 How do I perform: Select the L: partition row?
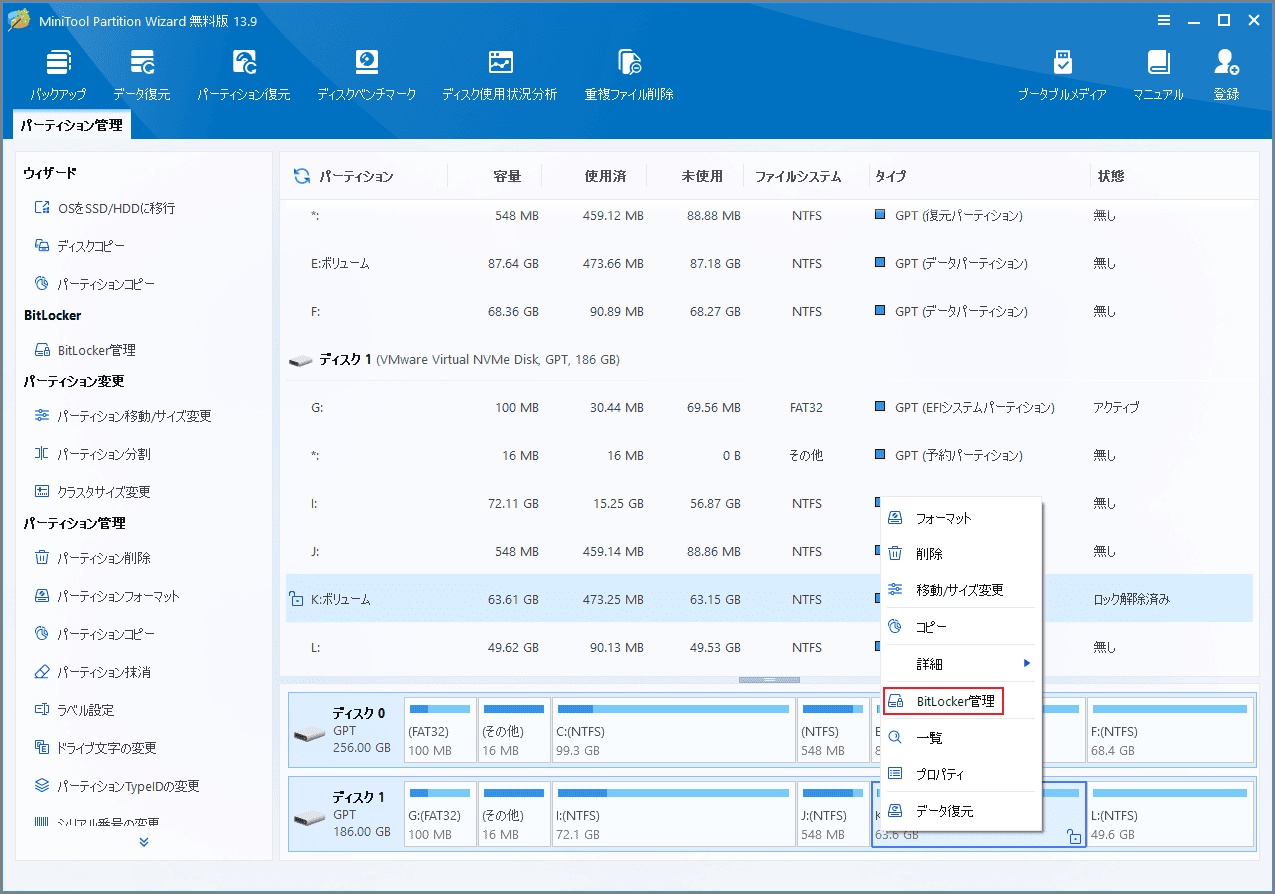[x=769, y=647]
